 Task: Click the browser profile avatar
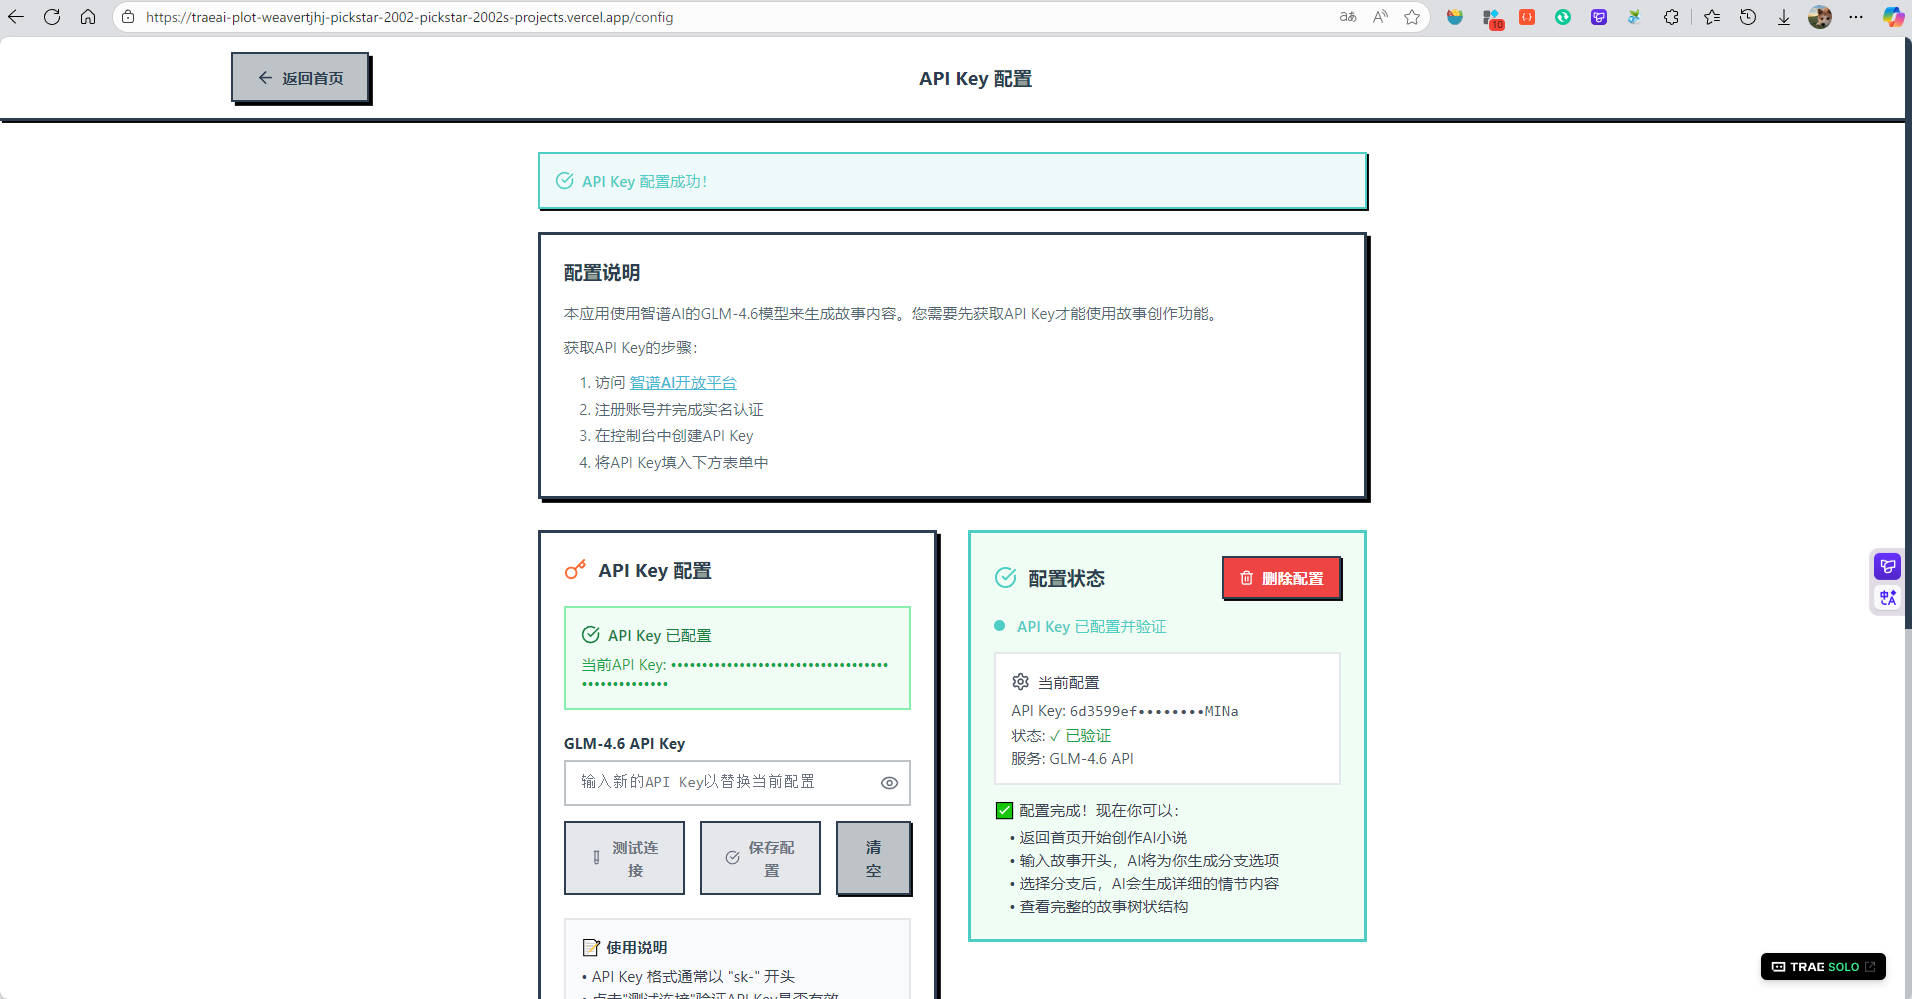coord(1820,17)
